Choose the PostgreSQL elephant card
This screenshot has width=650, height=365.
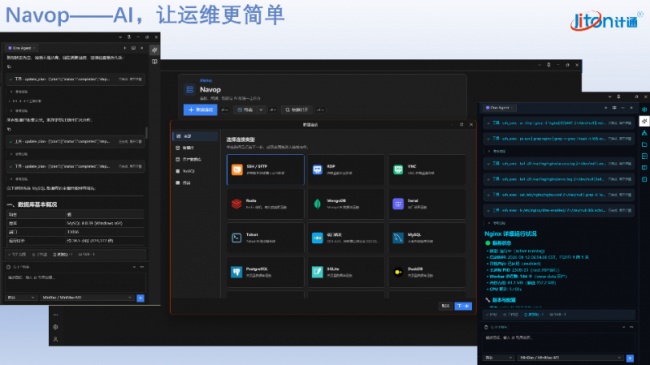coord(266,272)
